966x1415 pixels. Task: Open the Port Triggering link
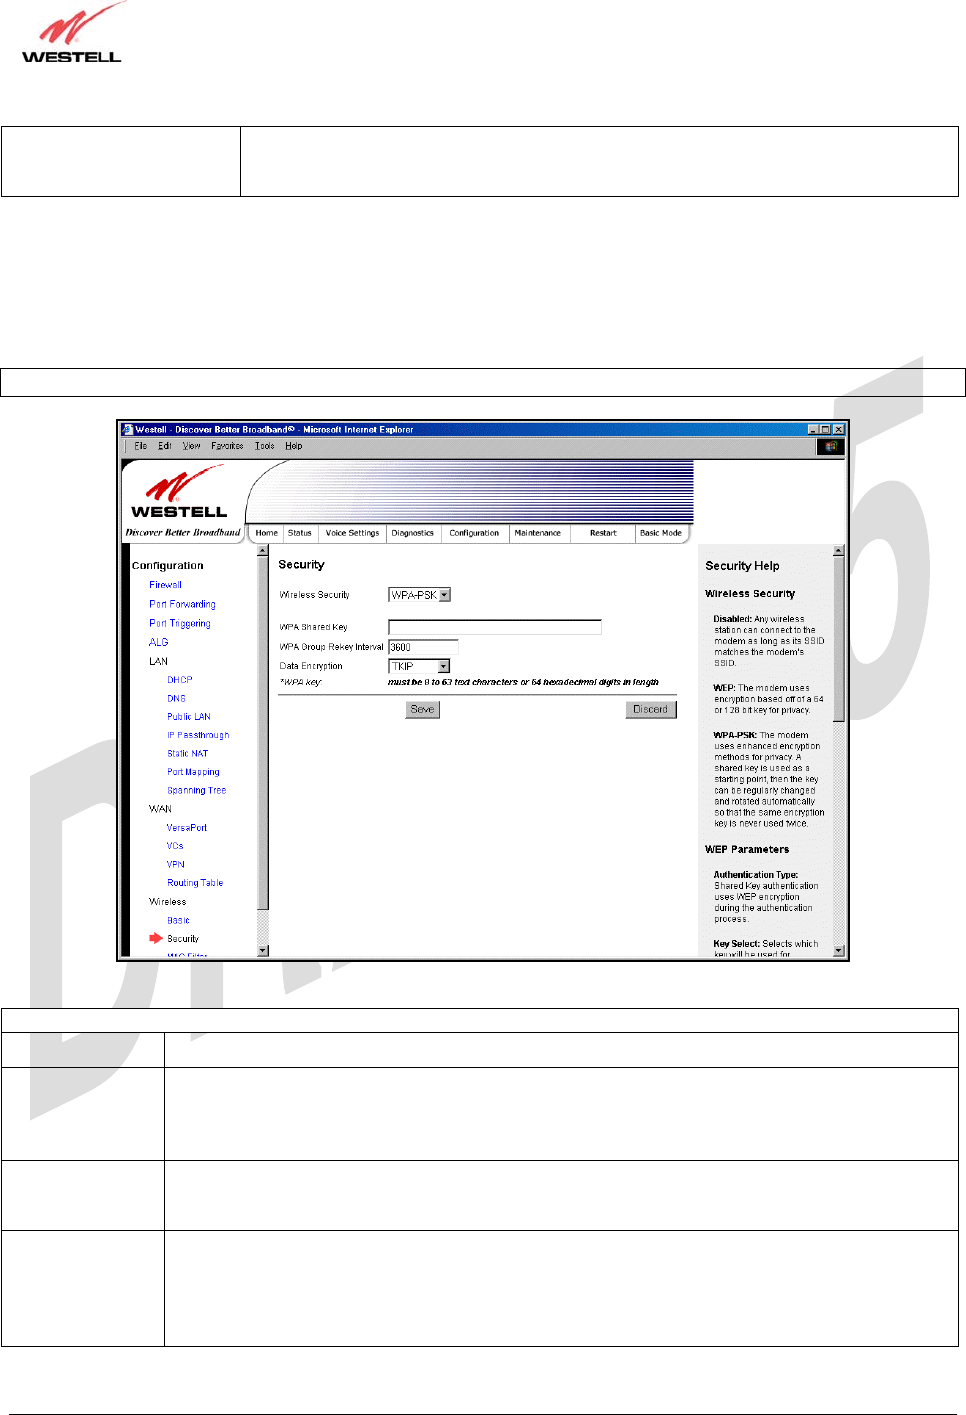[180, 623]
